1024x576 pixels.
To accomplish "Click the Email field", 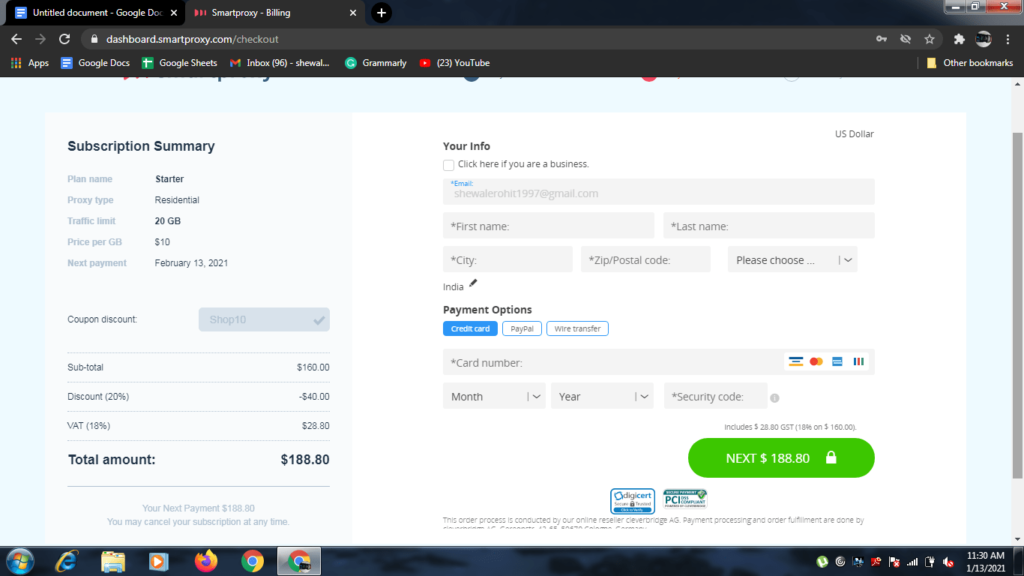I will click(658, 191).
